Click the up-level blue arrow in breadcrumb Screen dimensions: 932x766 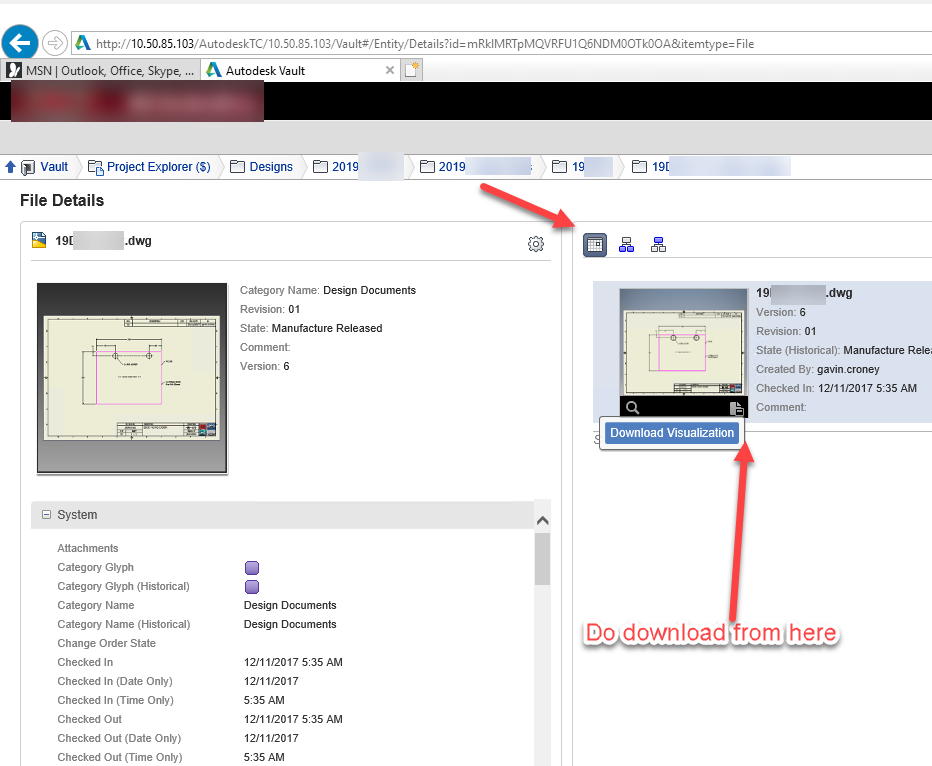tap(10, 167)
